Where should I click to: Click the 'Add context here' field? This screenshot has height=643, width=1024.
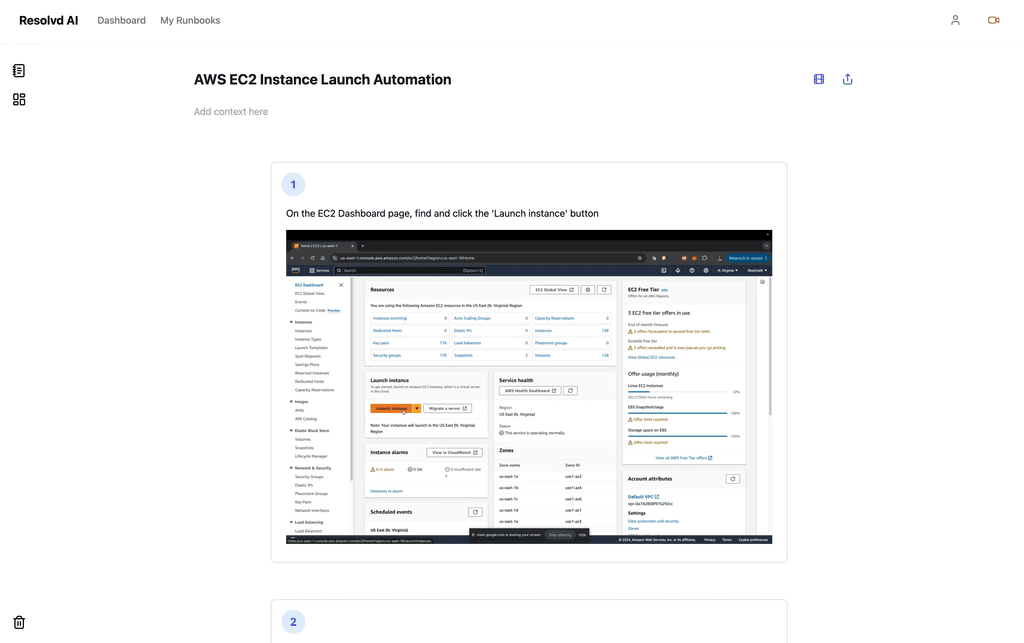point(231,112)
